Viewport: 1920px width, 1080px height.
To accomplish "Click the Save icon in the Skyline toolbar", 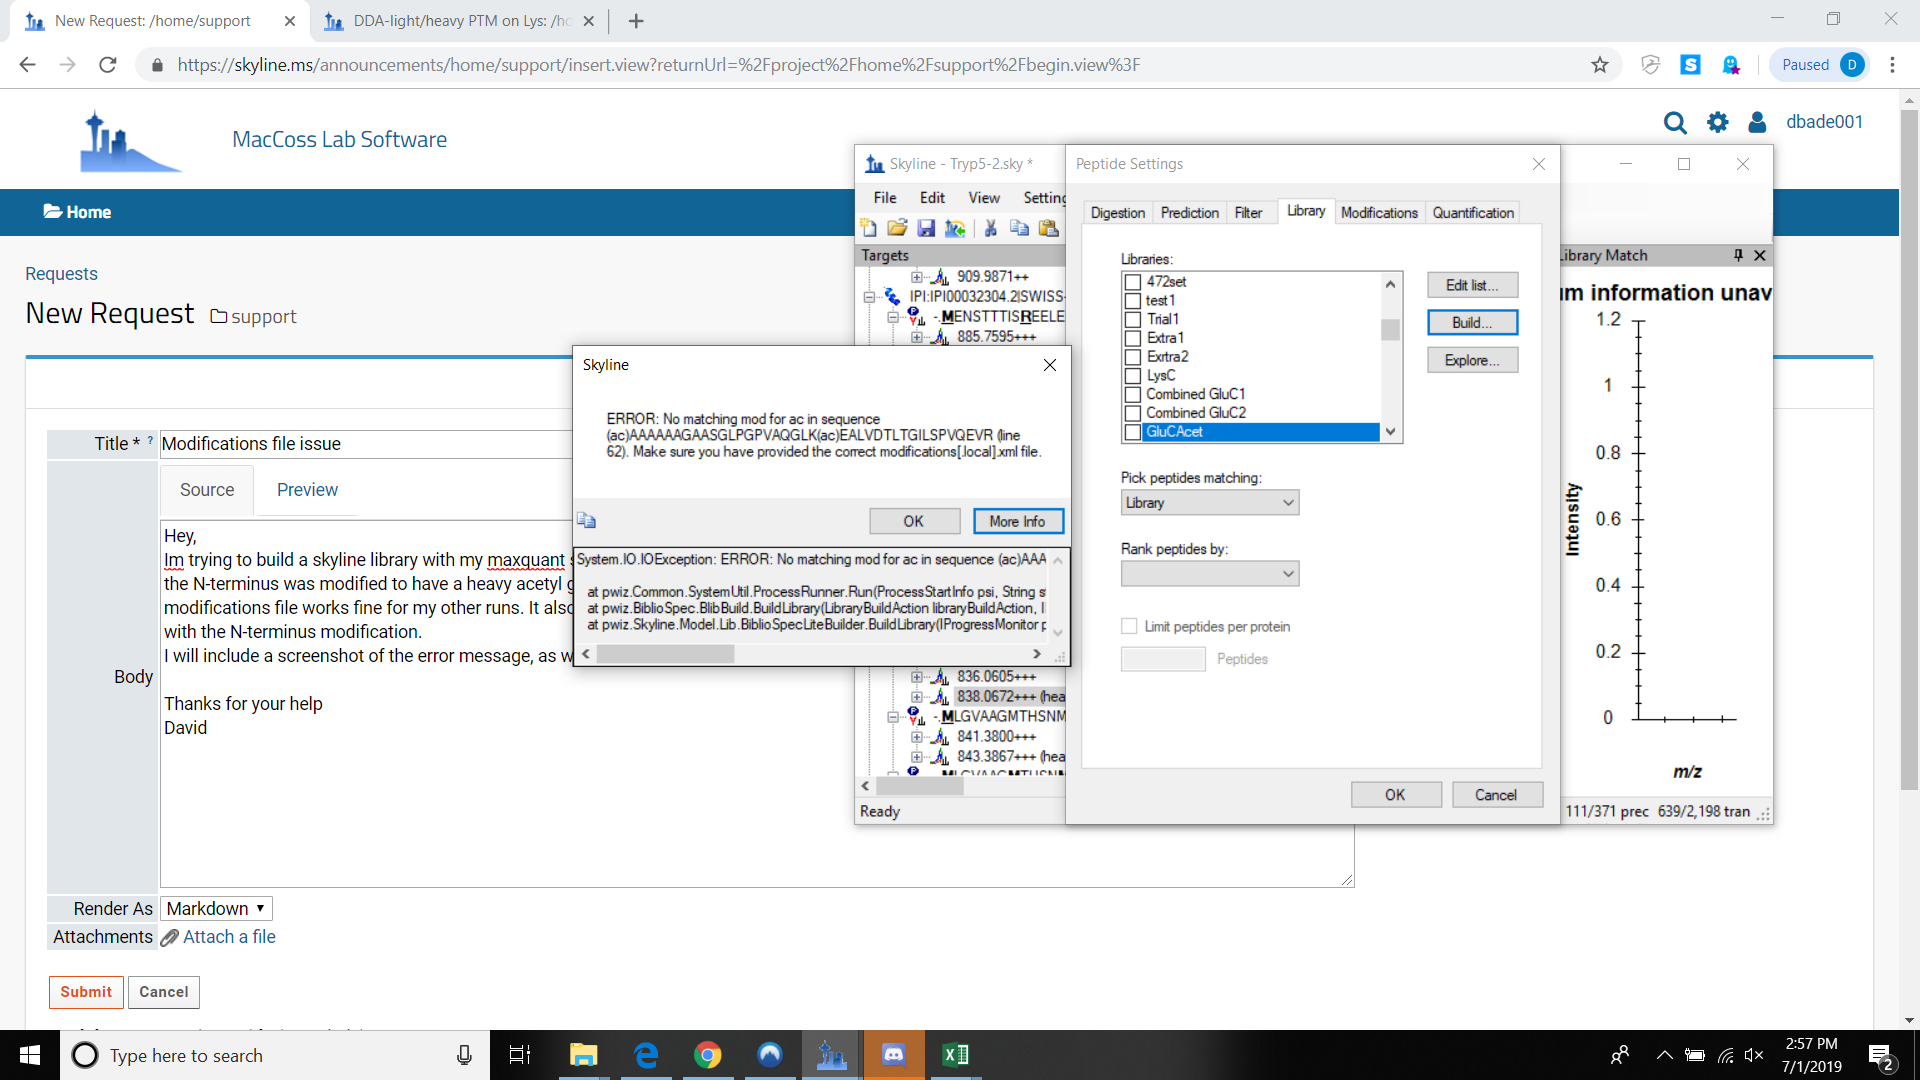I will tap(926, 228).
